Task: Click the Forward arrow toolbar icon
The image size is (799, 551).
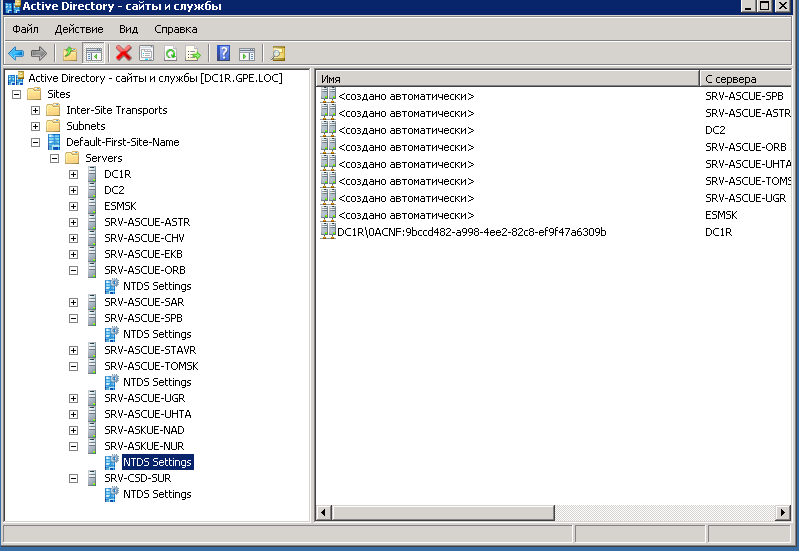Action: click(39, 54)
